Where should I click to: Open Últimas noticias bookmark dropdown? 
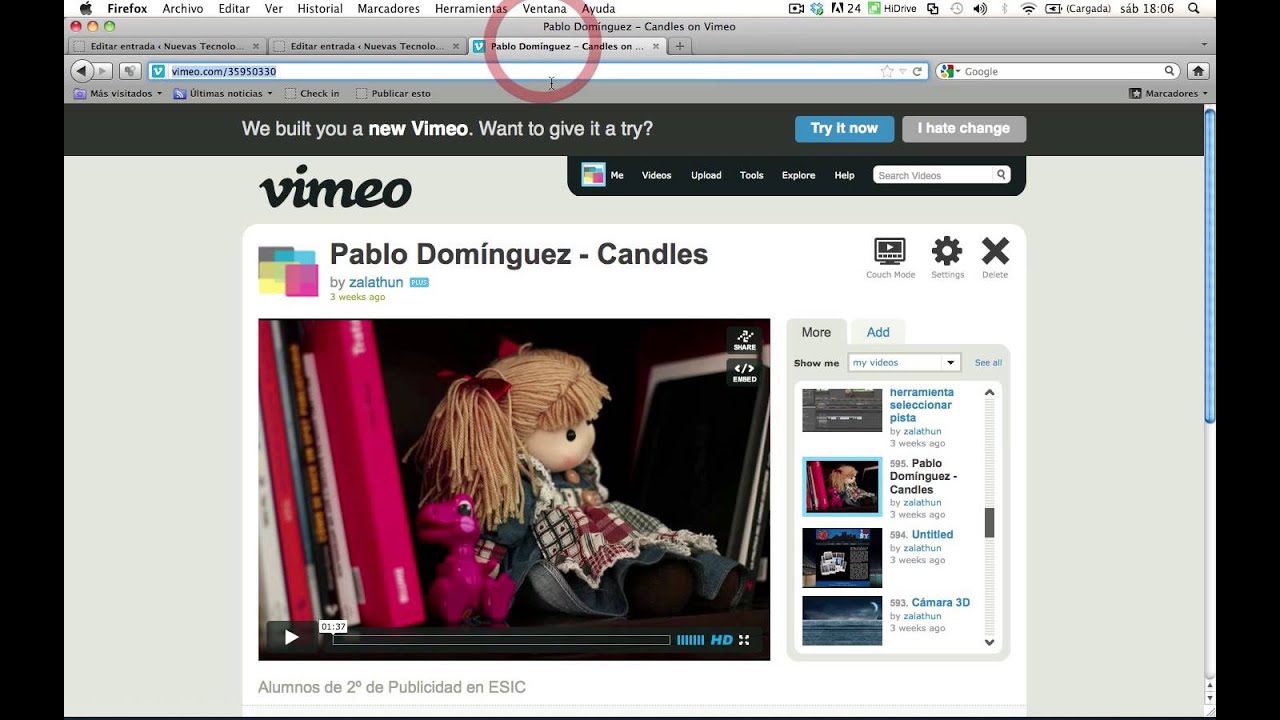(x=222, y=93)
